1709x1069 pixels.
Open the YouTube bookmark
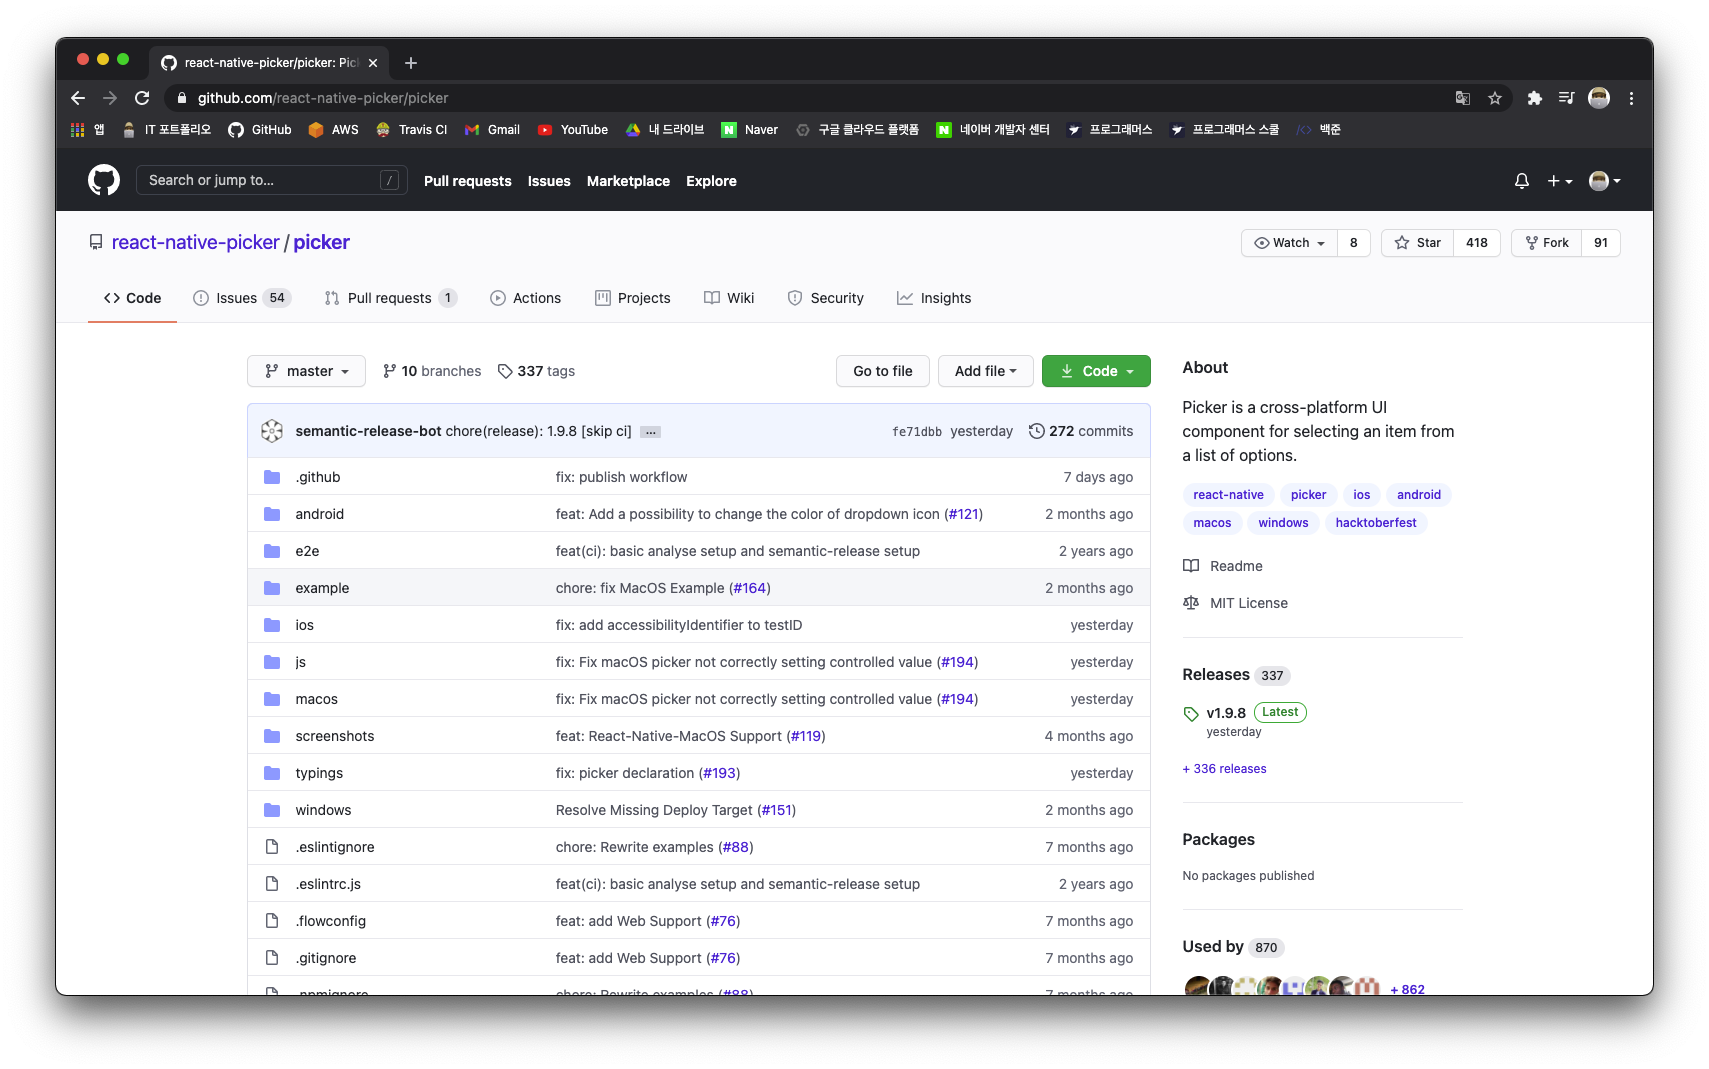tap(573, 130)
